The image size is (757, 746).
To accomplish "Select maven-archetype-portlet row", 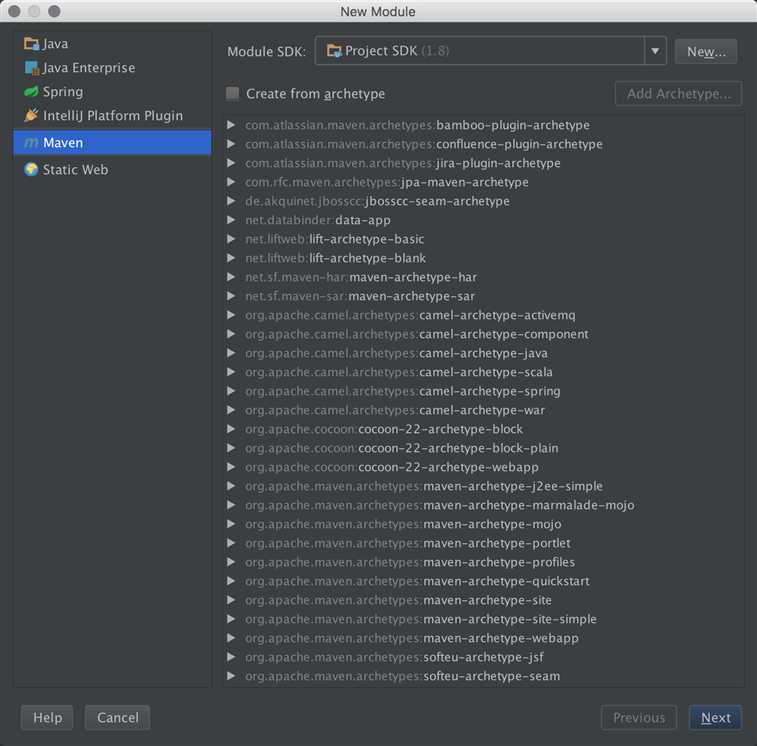I will [484, 543].
